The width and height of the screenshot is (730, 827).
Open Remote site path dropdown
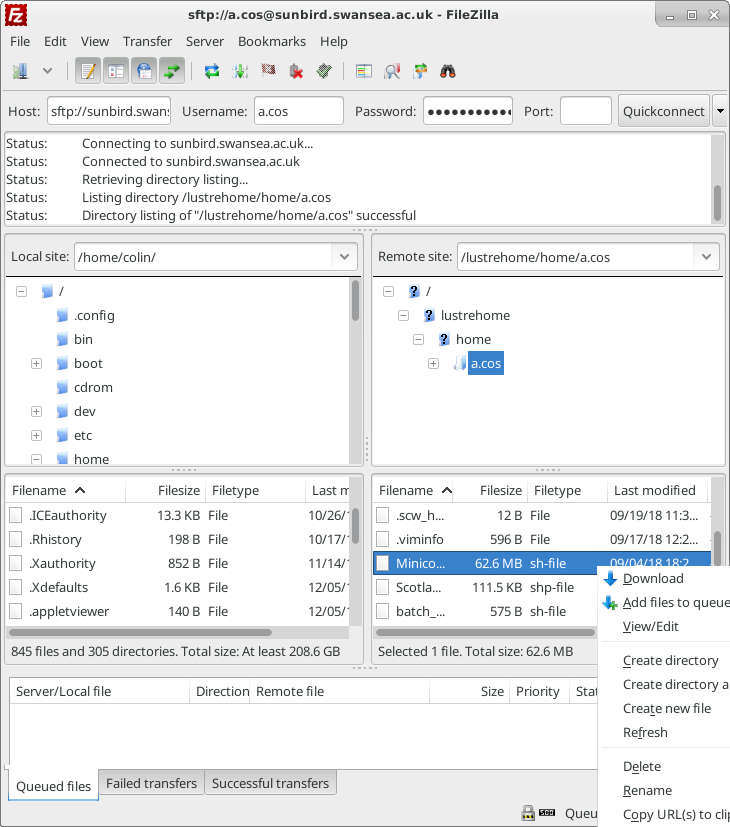pos(707,257)
